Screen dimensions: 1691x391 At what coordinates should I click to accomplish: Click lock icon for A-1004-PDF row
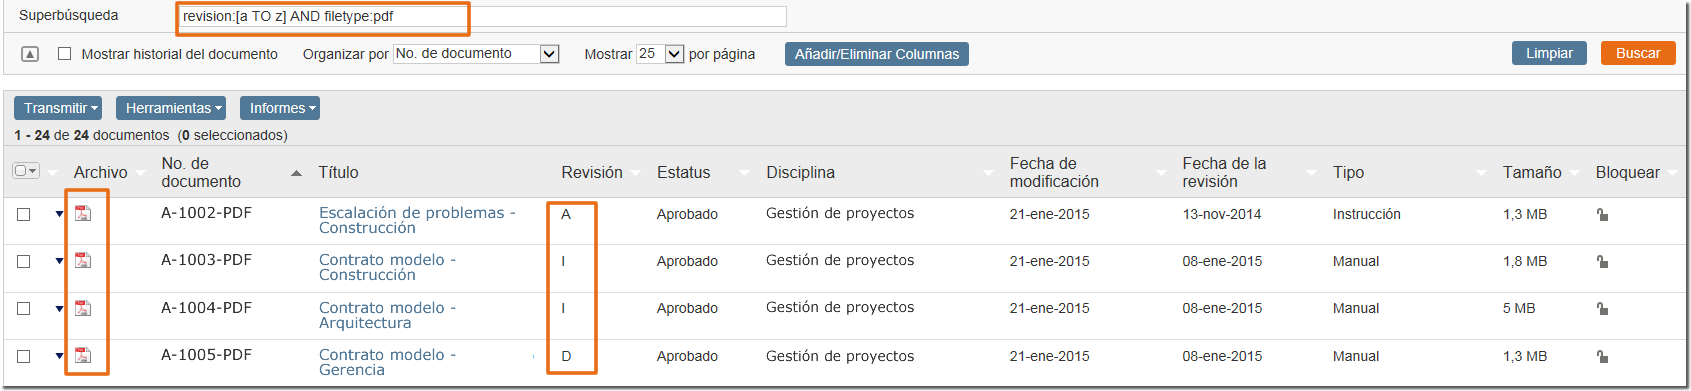point(1602,309)
